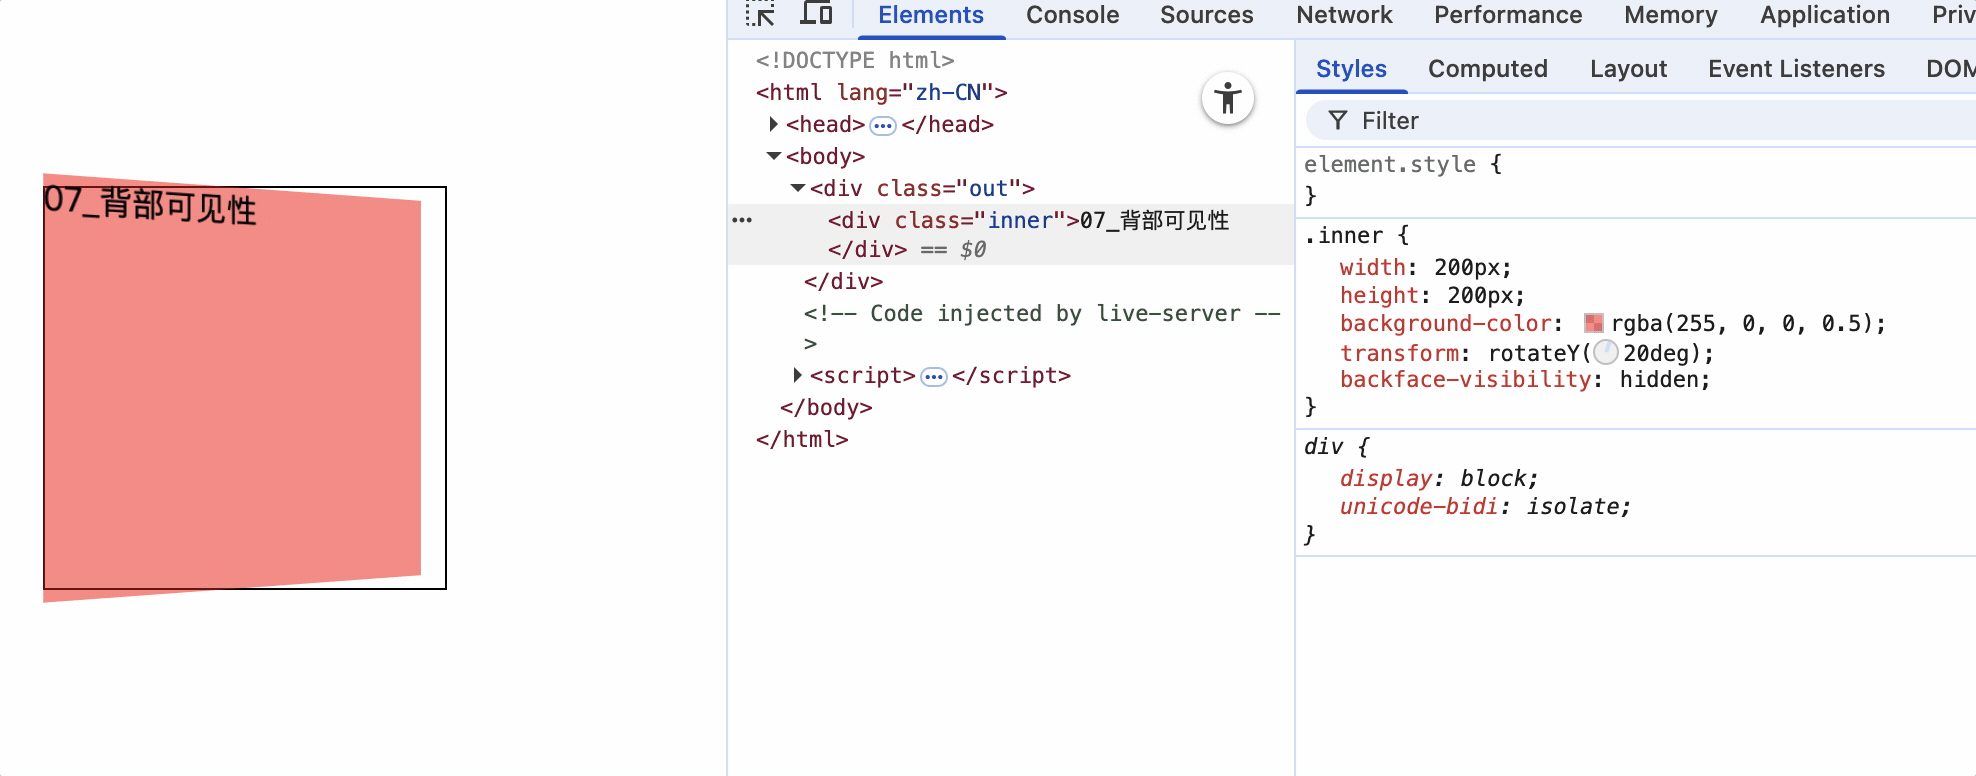The height and width of the screenshot is (776, 1976).
Task: Click the three-dot node actions icon
Action: 742,220
